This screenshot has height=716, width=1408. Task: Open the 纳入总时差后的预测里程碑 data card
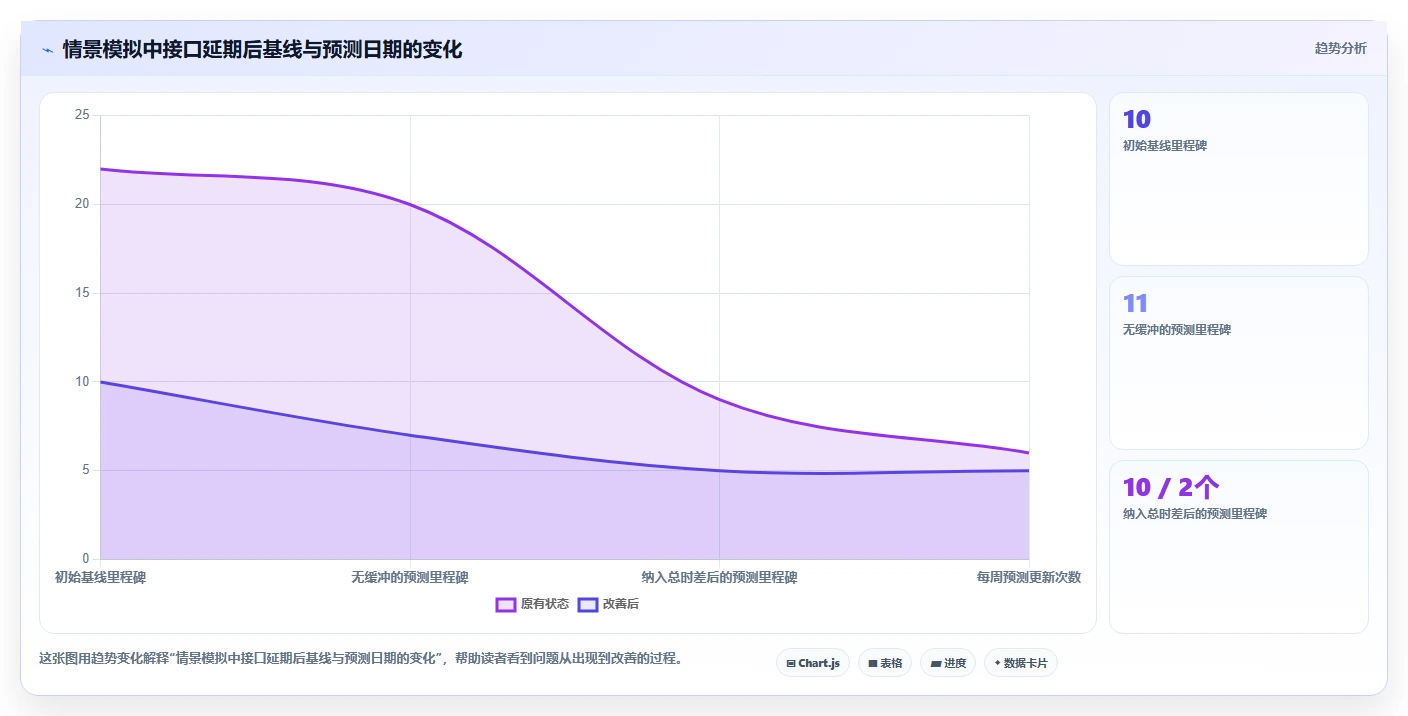point(1238,547)
